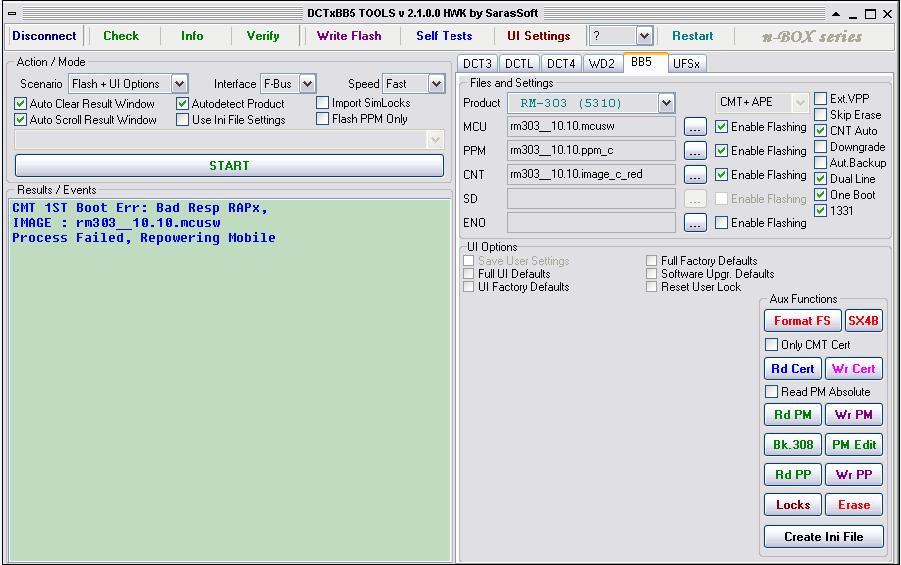
Task: Uncheck Dual Line option
Action: pyautogui.click(x=821, y=179)
